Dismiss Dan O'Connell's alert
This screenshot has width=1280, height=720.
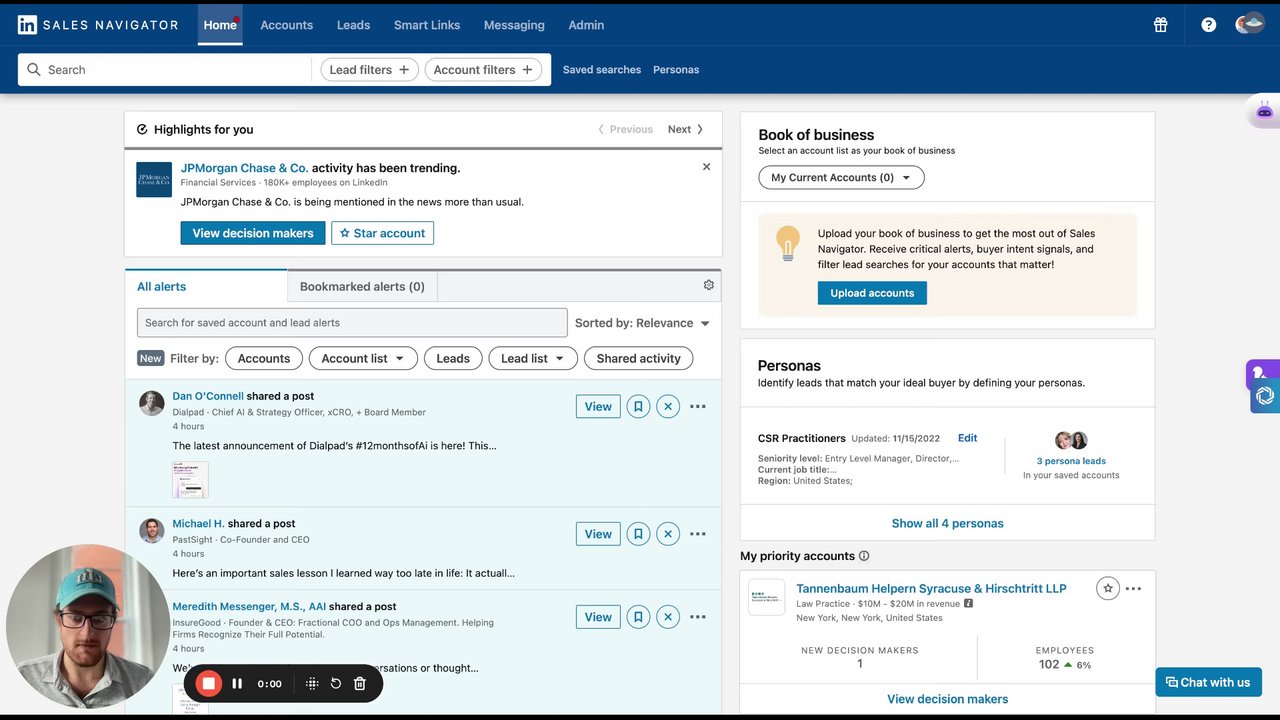668,406
